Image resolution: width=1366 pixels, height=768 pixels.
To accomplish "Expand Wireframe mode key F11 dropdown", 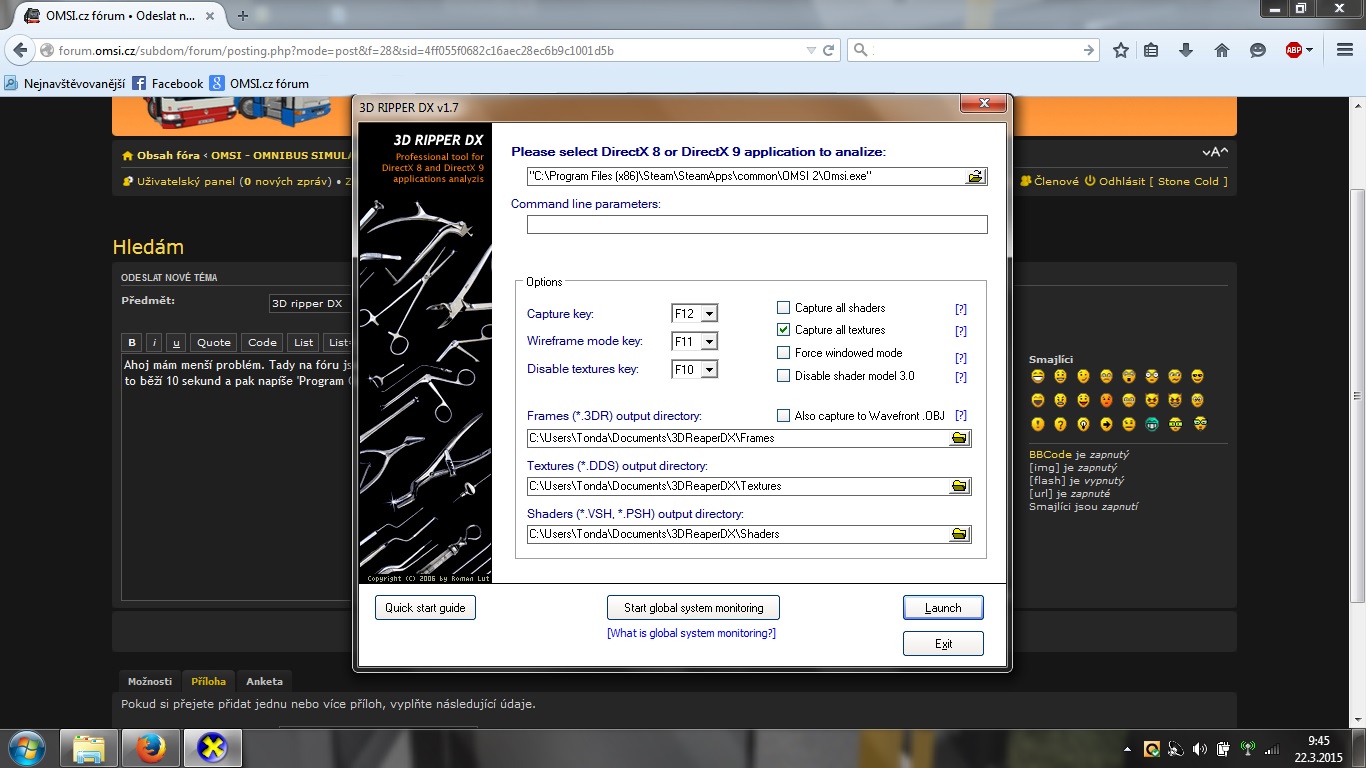I will pyautogui.click(x=709, y=342).
